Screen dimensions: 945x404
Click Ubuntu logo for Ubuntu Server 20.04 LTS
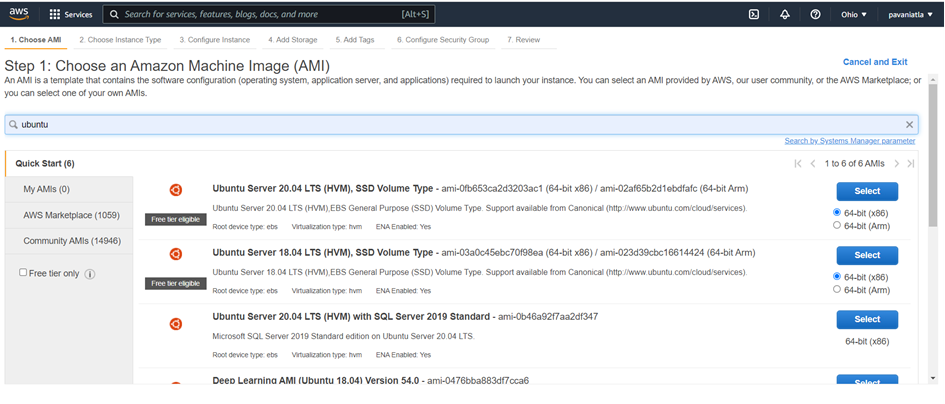tap(175, 190)
